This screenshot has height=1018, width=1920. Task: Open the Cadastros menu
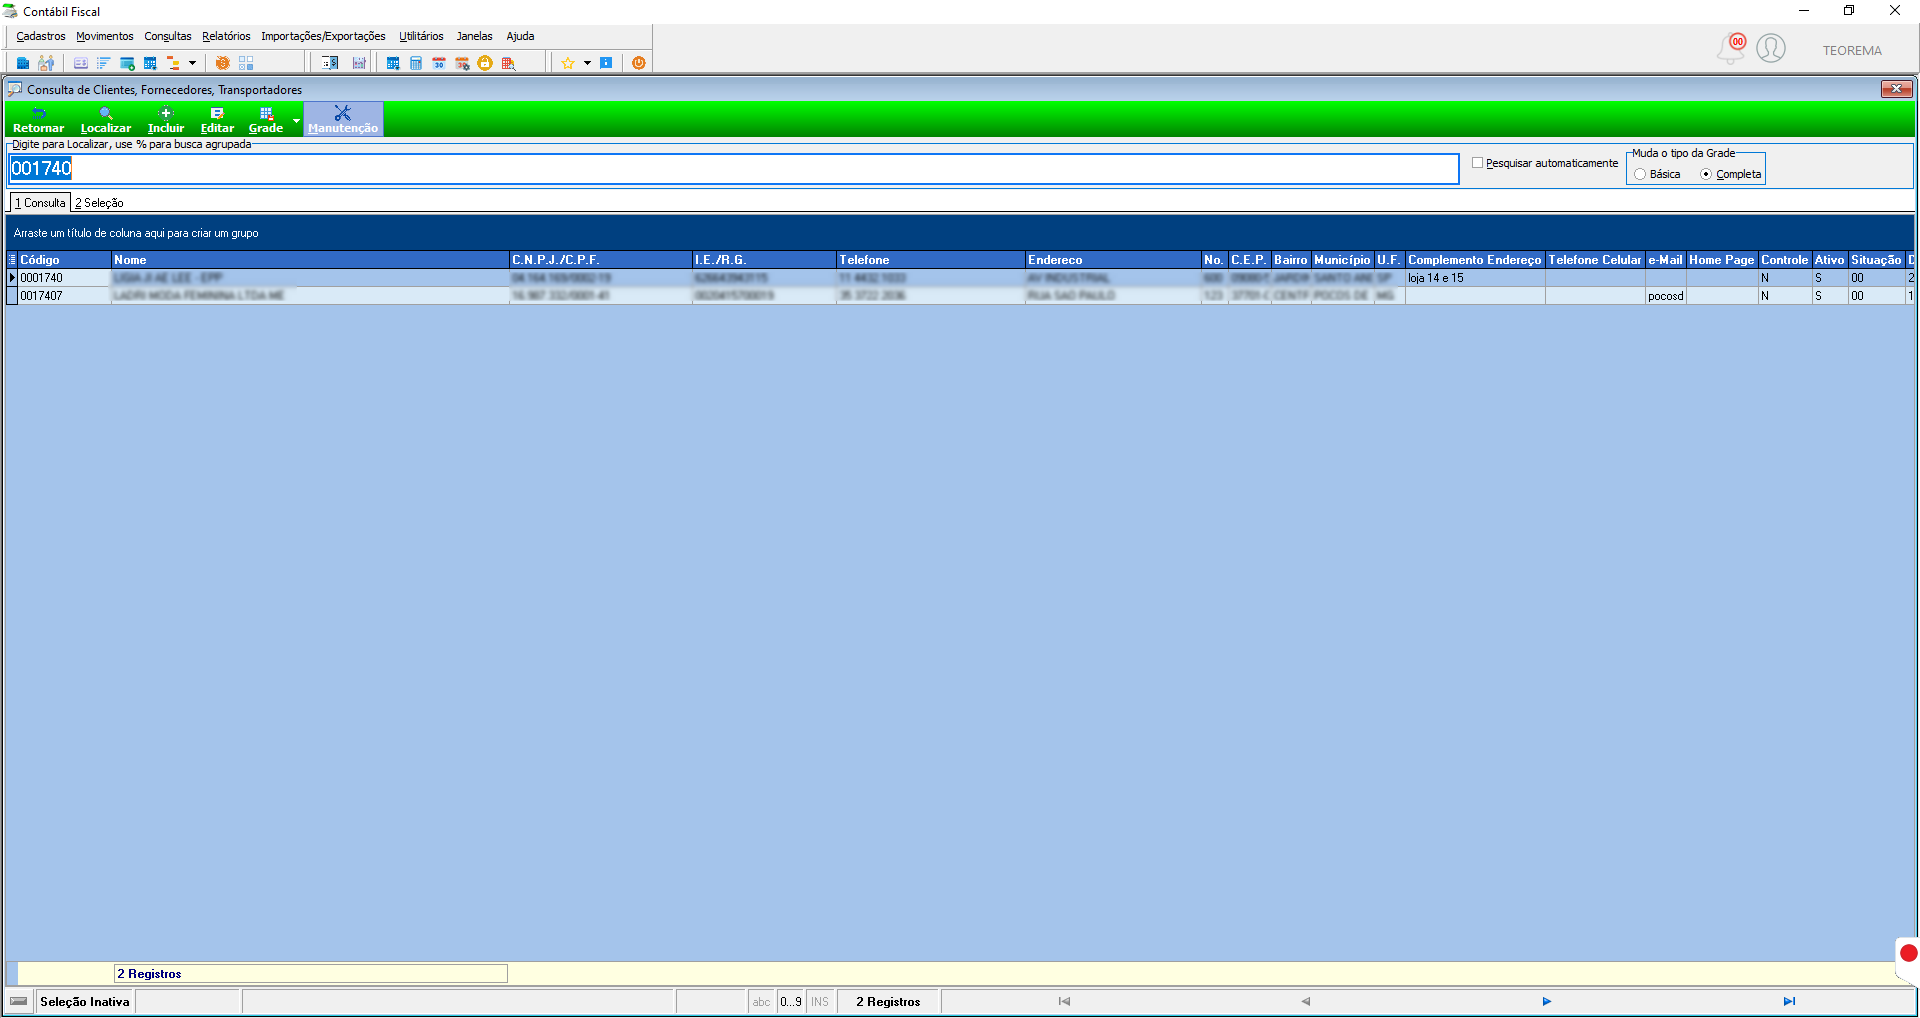(41, 36)
